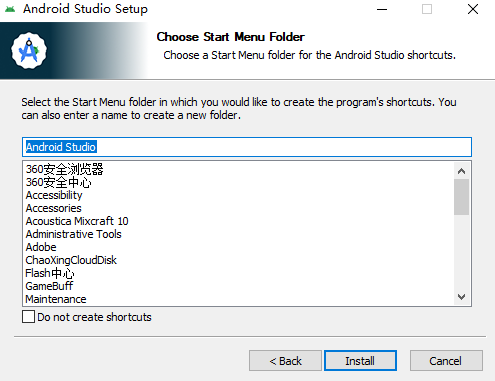This screenshot has width=495, height=381.
Task: Click the Android Studio logo in header
Action: click(29, 51)
